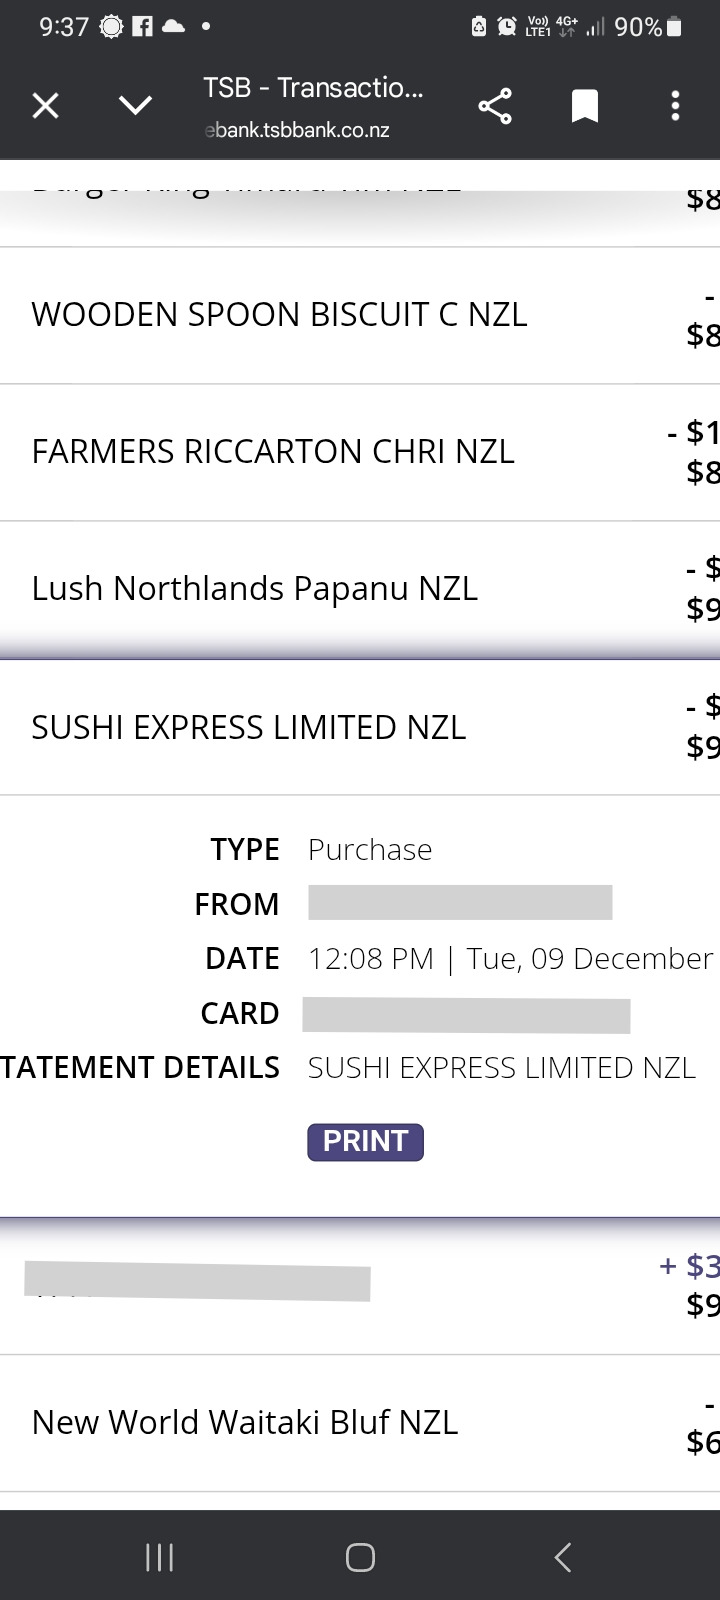Share the TSB transactions page

(495, 106)
